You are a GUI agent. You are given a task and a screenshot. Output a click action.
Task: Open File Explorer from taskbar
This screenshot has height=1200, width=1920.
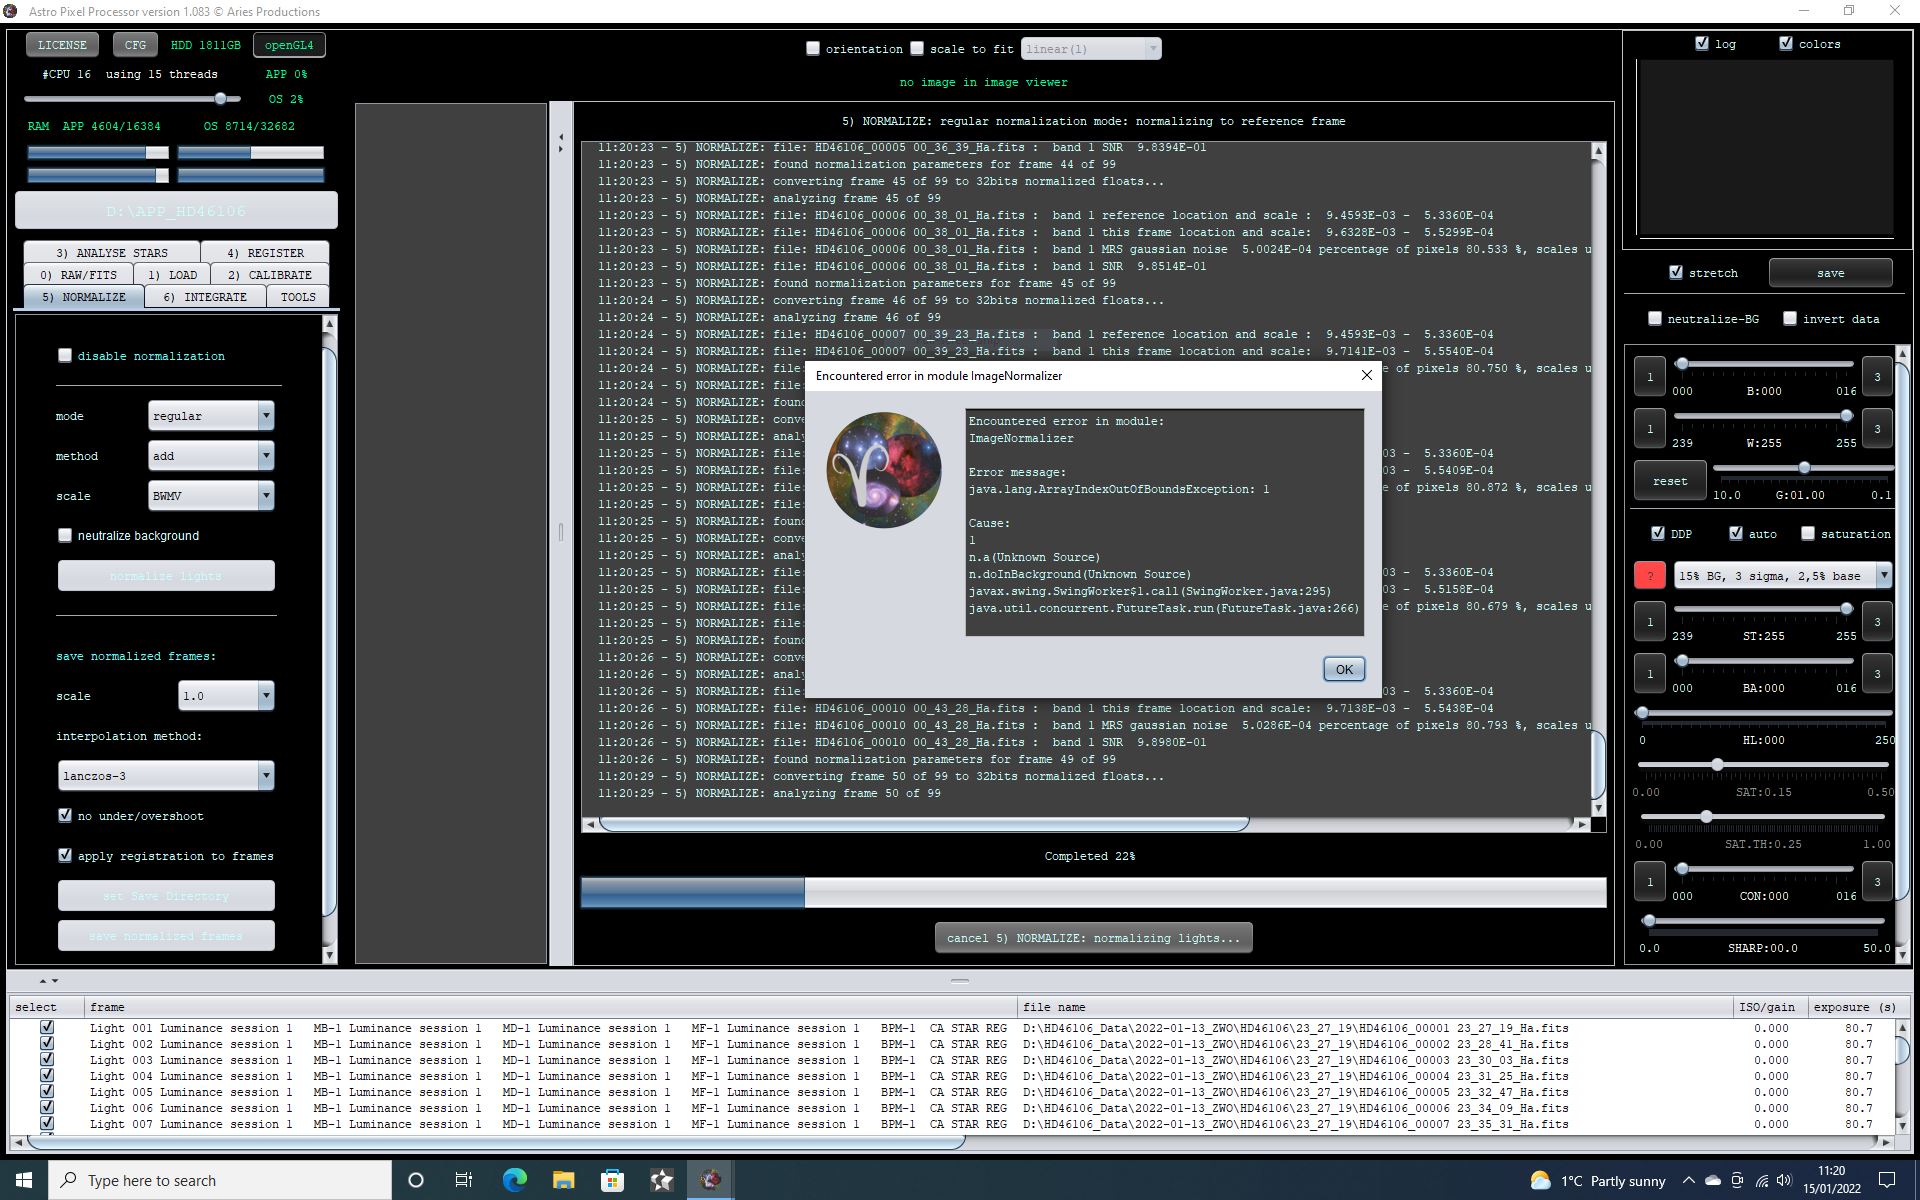point(563,1180)
